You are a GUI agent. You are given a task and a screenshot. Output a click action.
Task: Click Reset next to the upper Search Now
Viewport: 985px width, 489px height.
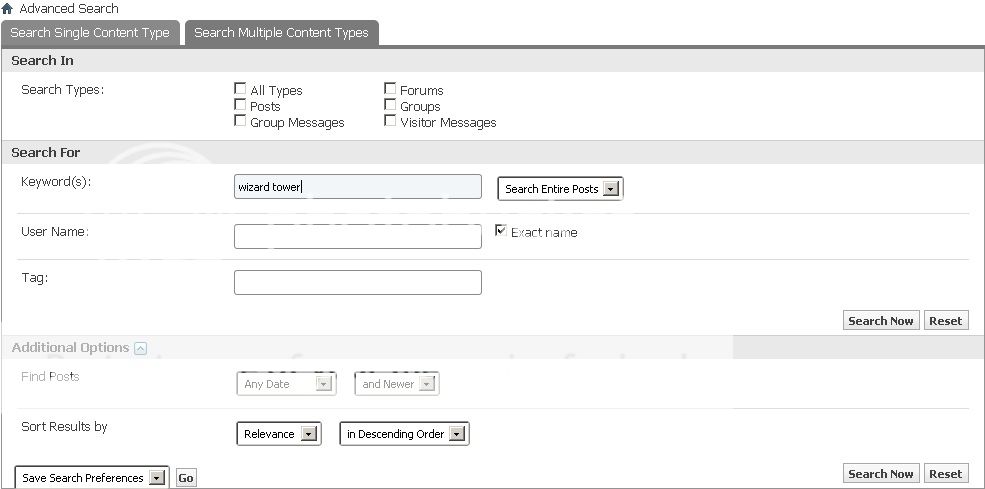pos(945,321)
